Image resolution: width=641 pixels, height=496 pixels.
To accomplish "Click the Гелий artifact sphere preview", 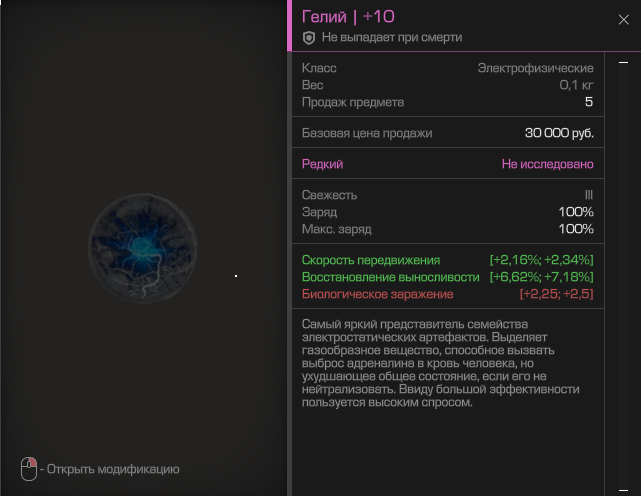I will (142, 248).
